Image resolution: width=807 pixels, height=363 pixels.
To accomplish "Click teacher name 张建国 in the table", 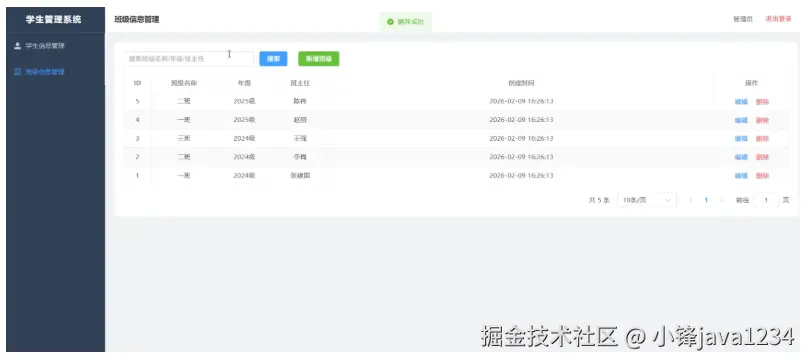I will coord(300,176).
